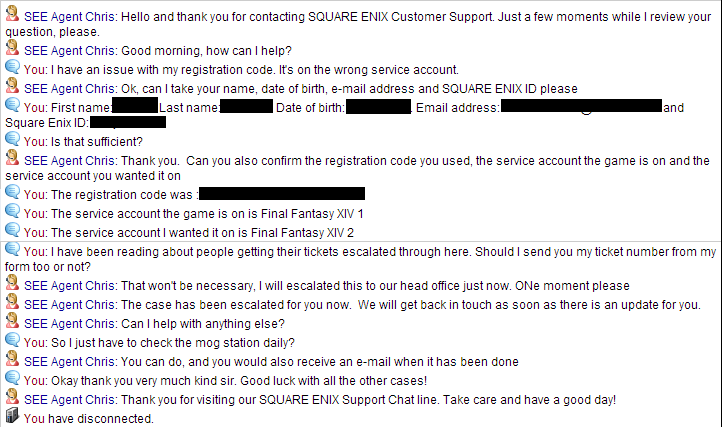Viewport: 722px width, 427px height.
Task: Click the agent avatar beside "Good morning, how can I help?"
Action: [12, 50]
